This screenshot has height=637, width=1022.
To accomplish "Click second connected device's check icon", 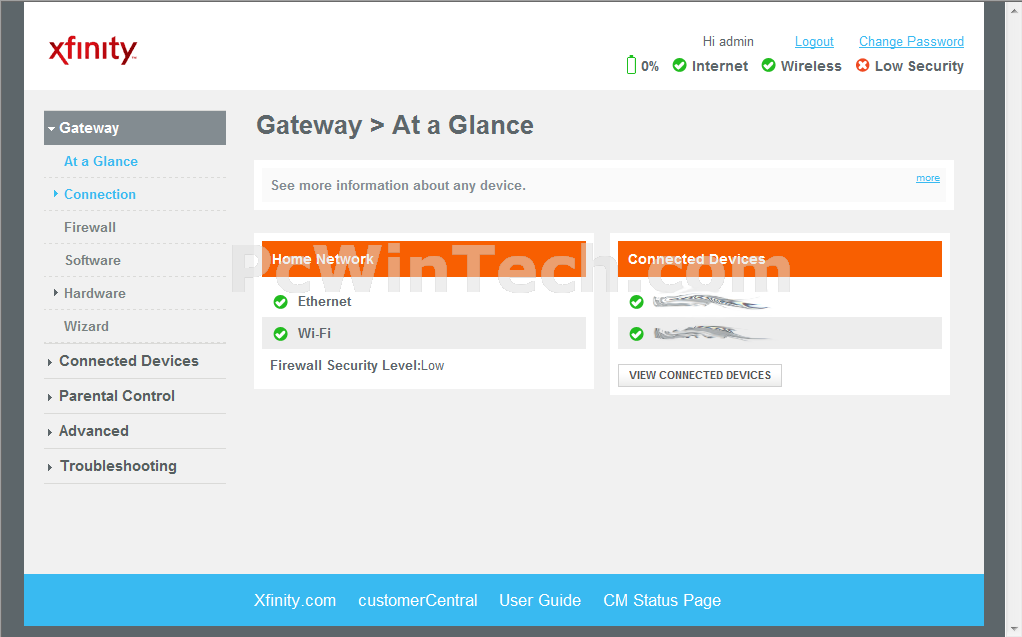I will (x=636, y=334).
